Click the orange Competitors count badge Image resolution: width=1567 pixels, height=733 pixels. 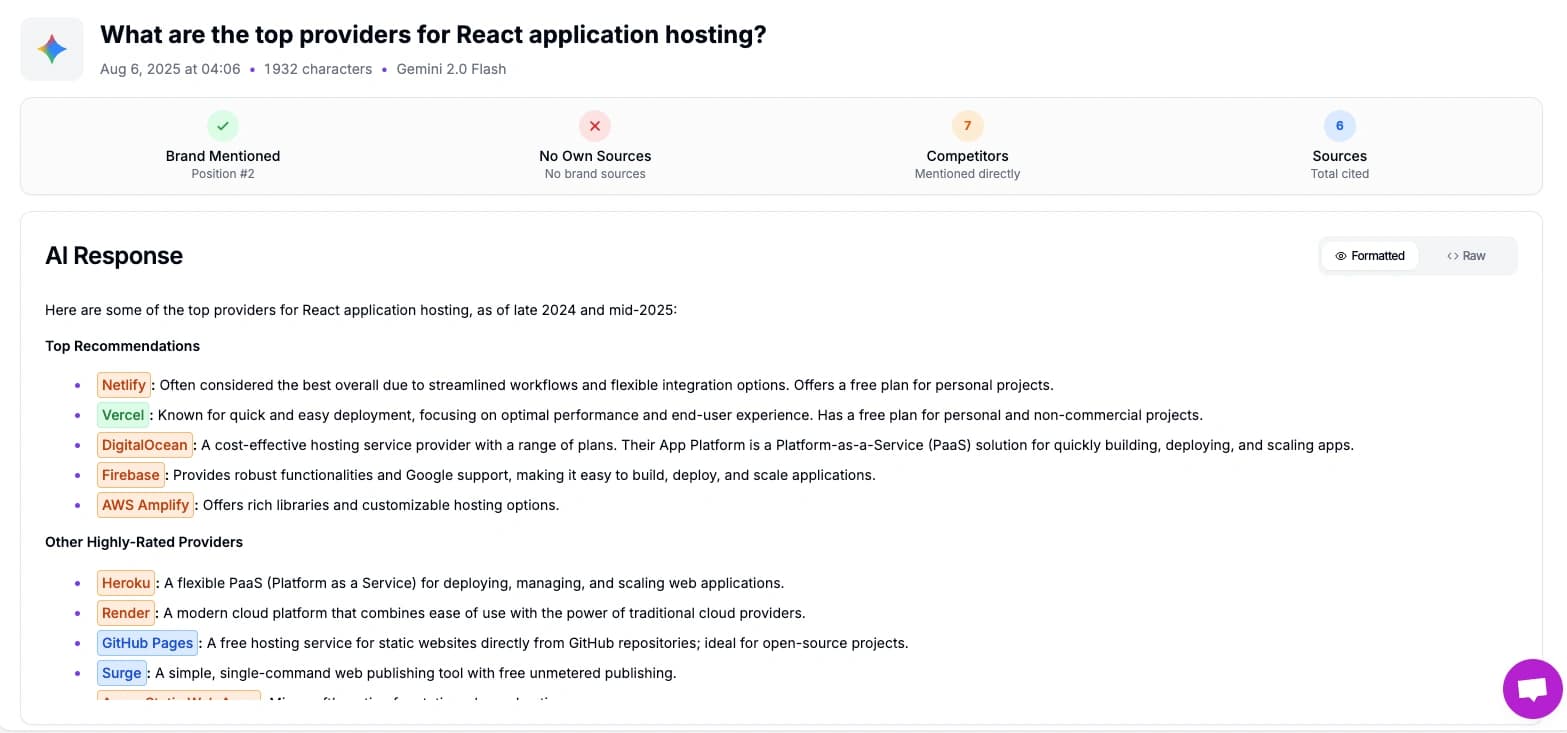(968, 126)
